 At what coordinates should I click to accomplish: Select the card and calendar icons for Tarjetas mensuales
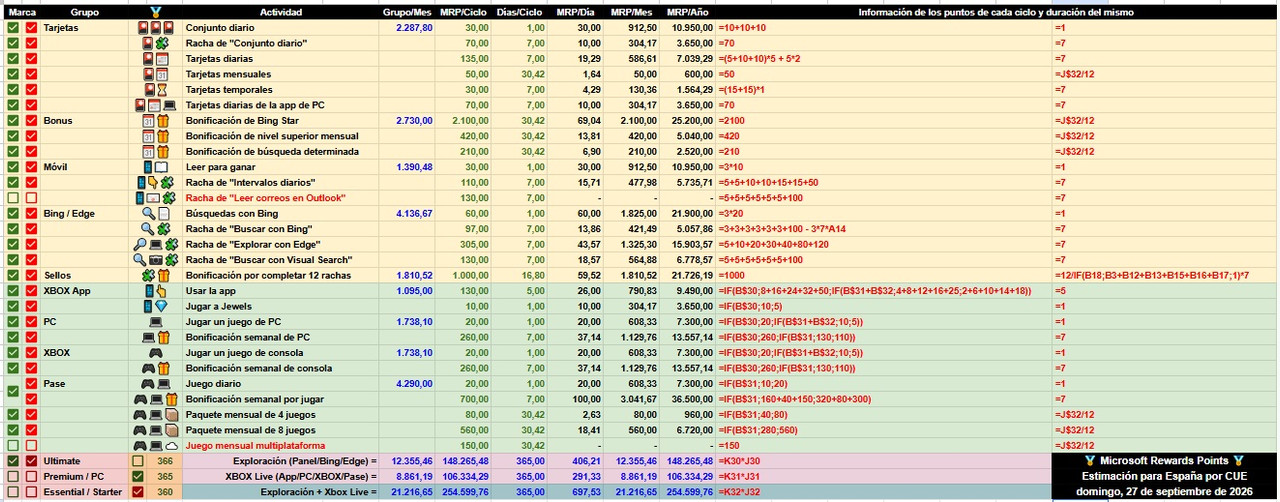coord(155,74)
